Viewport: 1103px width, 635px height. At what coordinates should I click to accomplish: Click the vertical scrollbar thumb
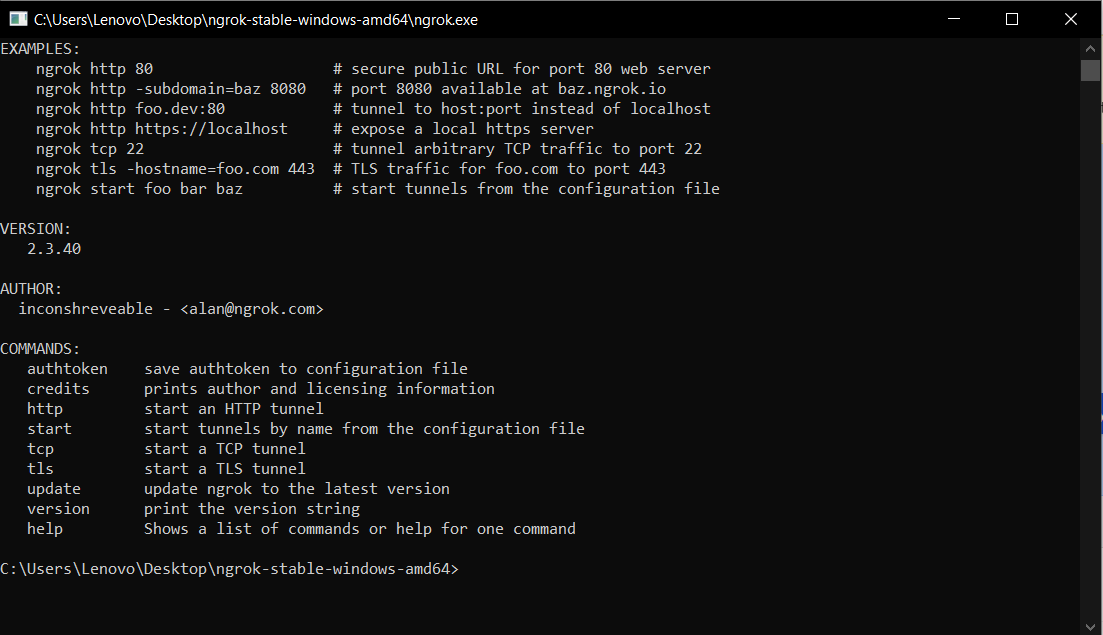(x=1090, y=70)
